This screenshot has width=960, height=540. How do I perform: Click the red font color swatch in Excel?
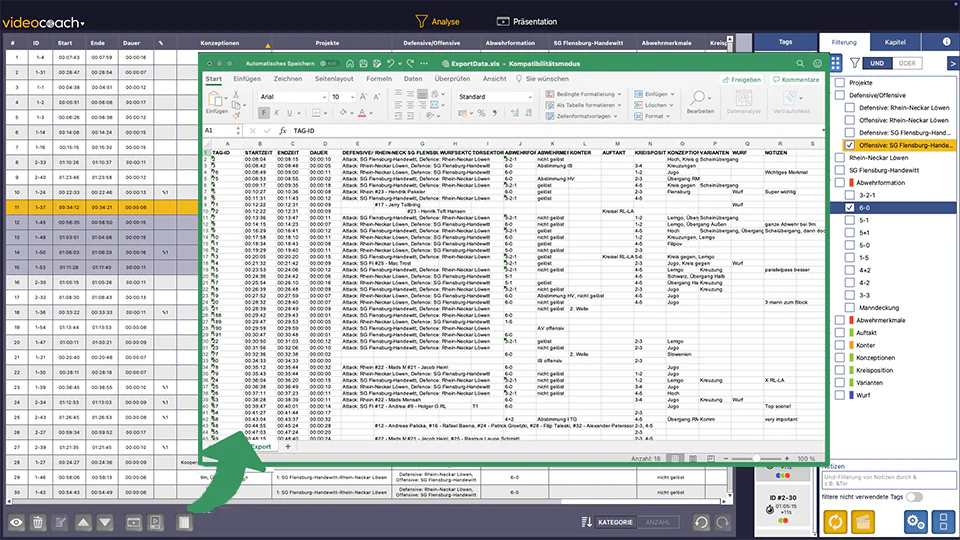click(362, 113)
